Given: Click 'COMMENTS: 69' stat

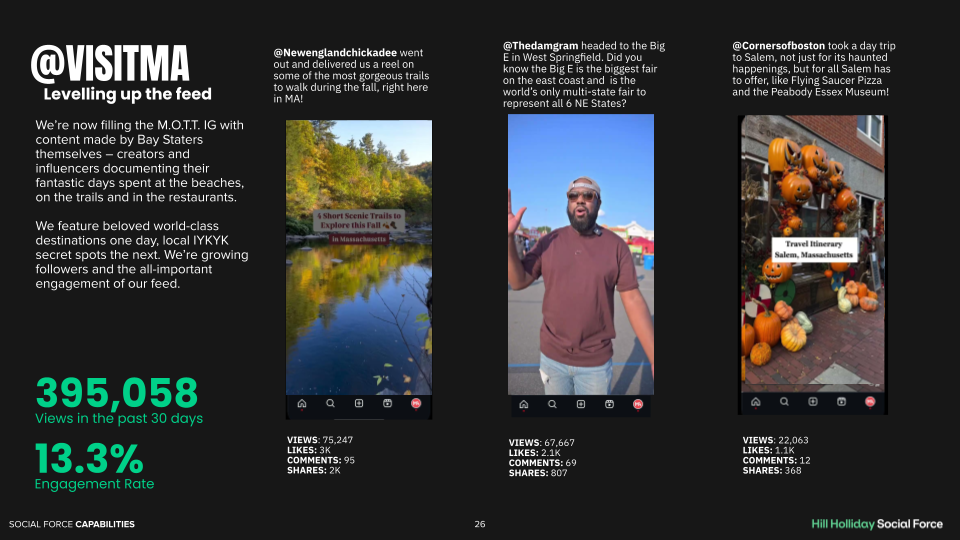Looking at the screenshot, I should click(542, 463).
